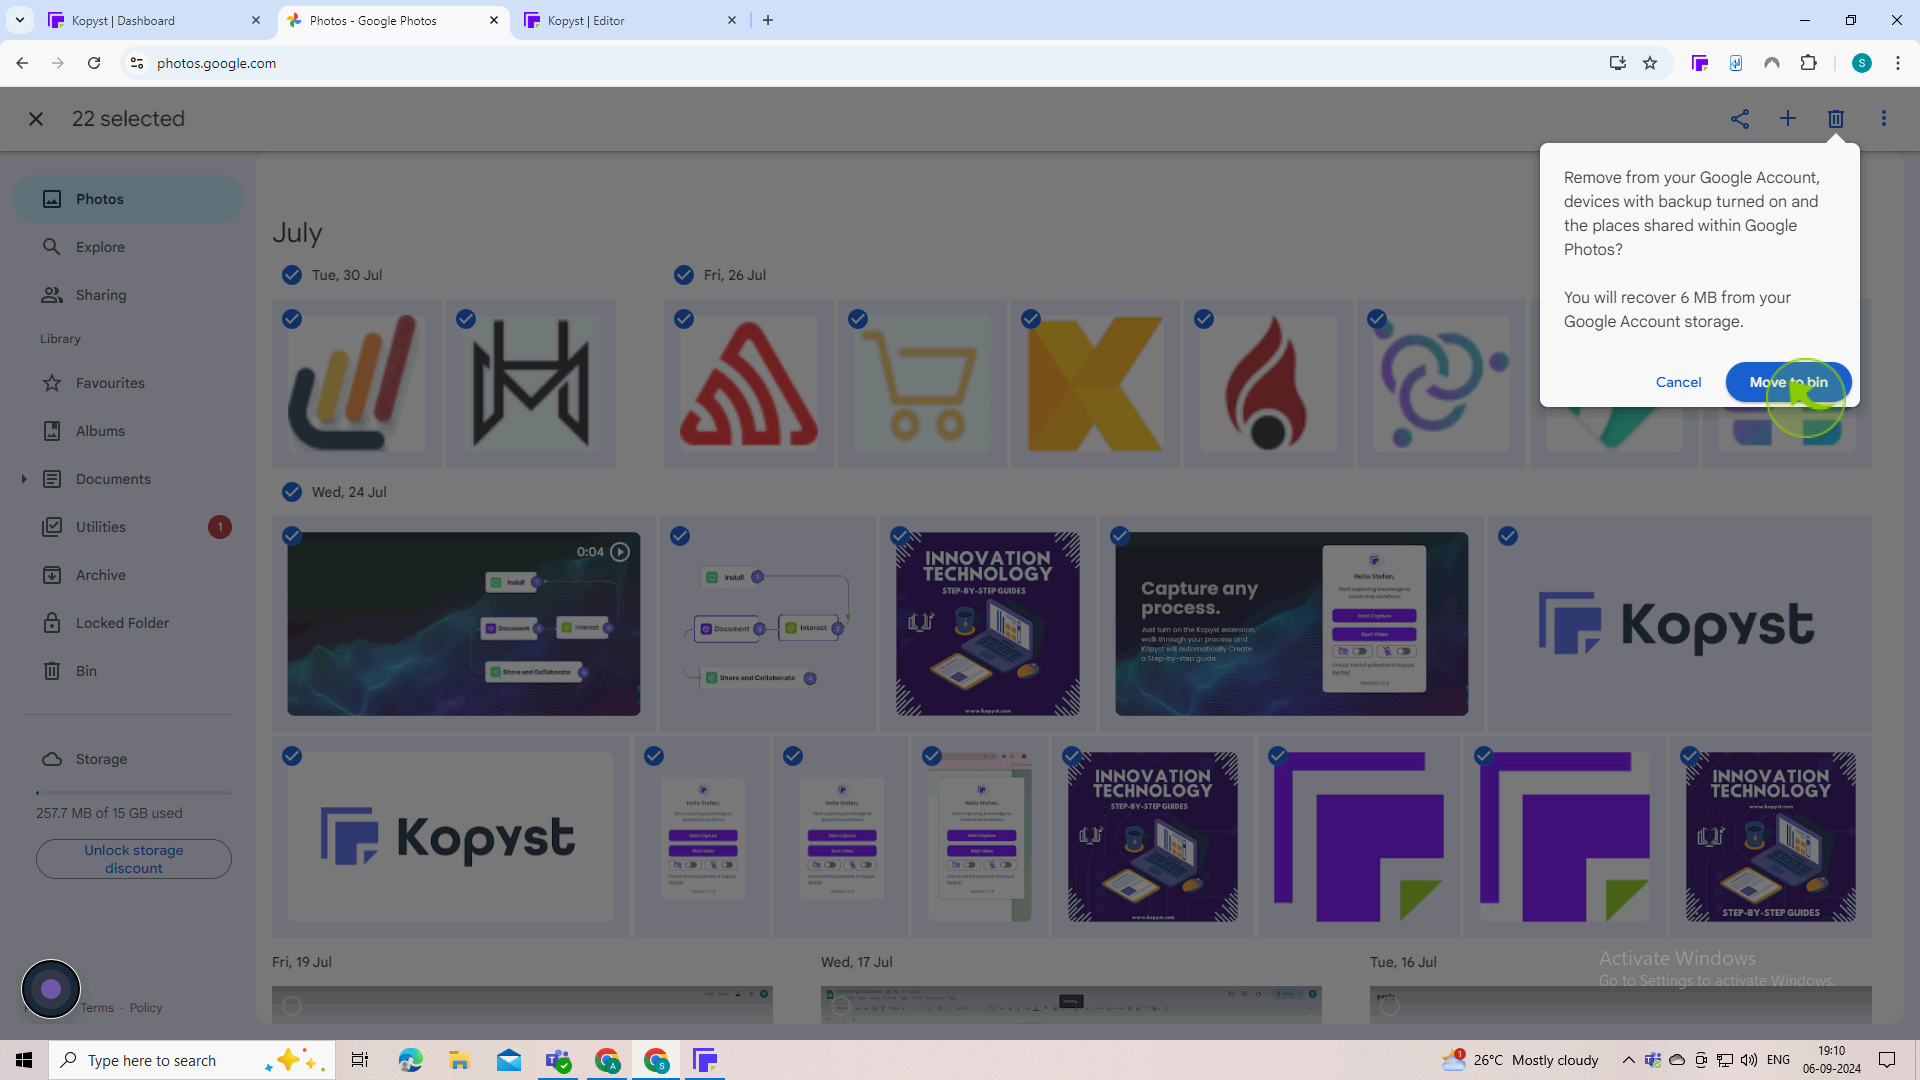Screen dimensions: 1920x1080
Task: Open Locked Folder in the sidebar
Action: (128, 623)
